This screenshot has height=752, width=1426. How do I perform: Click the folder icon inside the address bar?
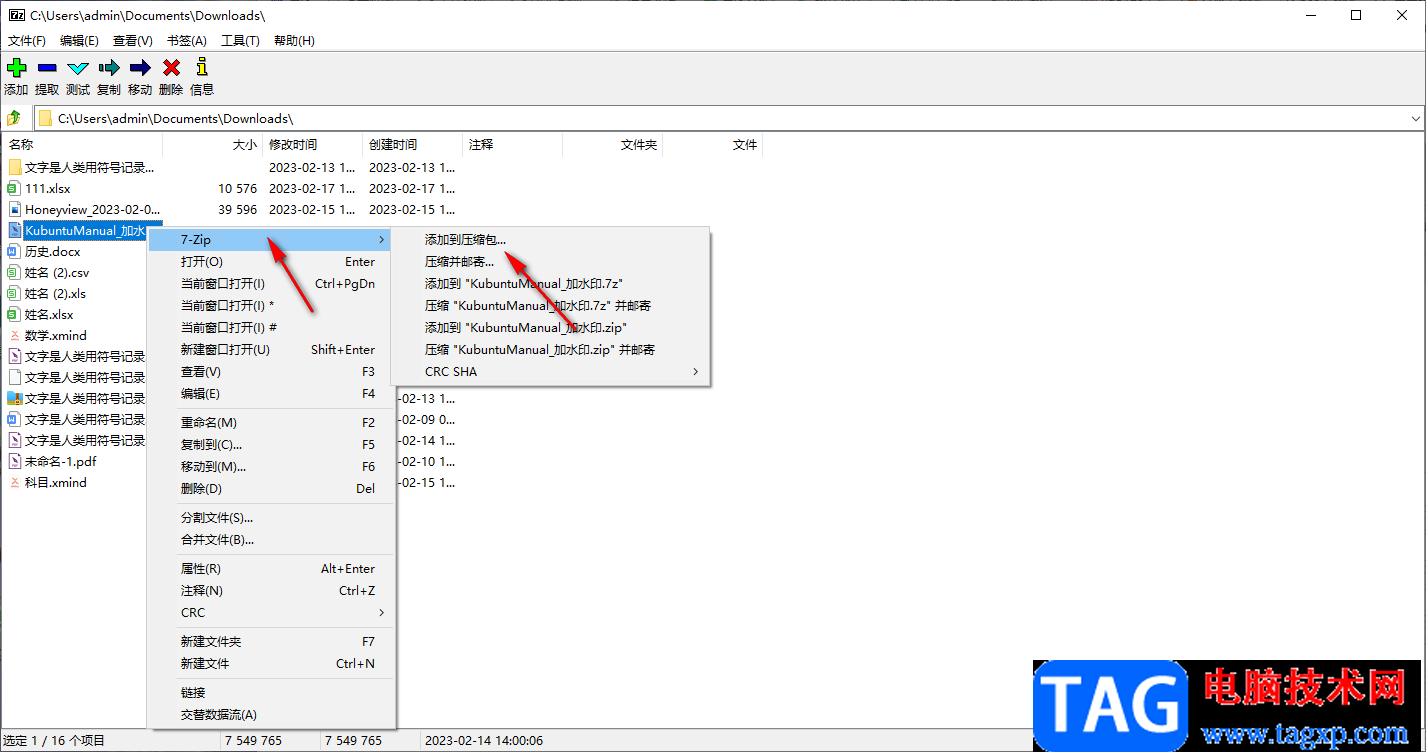click(x=46, y=118)
